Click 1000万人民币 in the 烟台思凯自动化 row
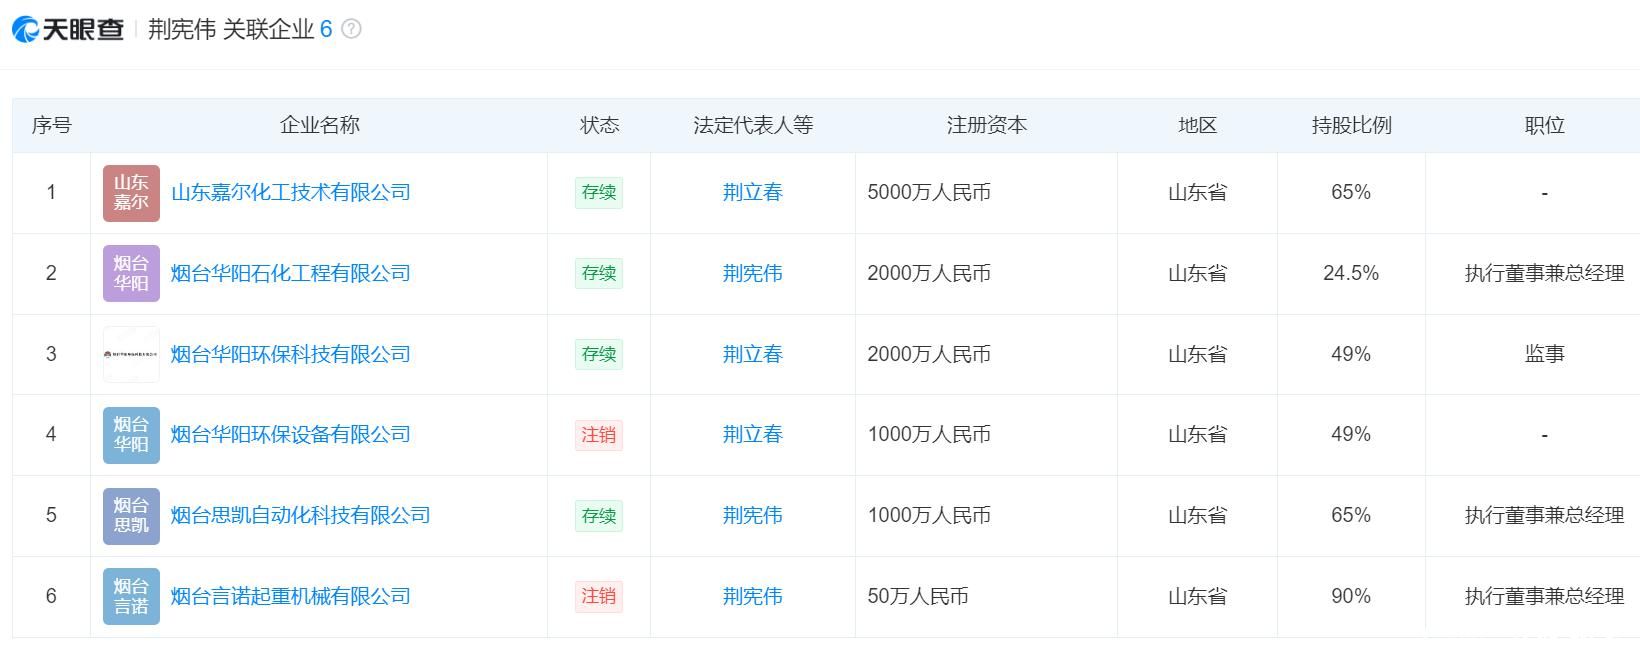The image size is (1640, 667). tap(929, 516)
